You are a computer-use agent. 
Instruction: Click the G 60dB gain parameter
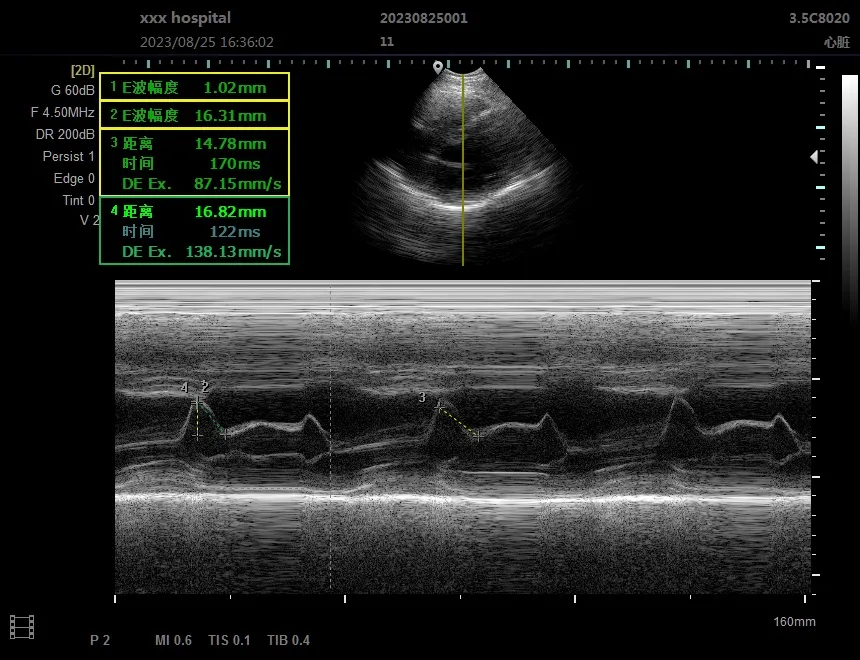[x=73, y=91]
